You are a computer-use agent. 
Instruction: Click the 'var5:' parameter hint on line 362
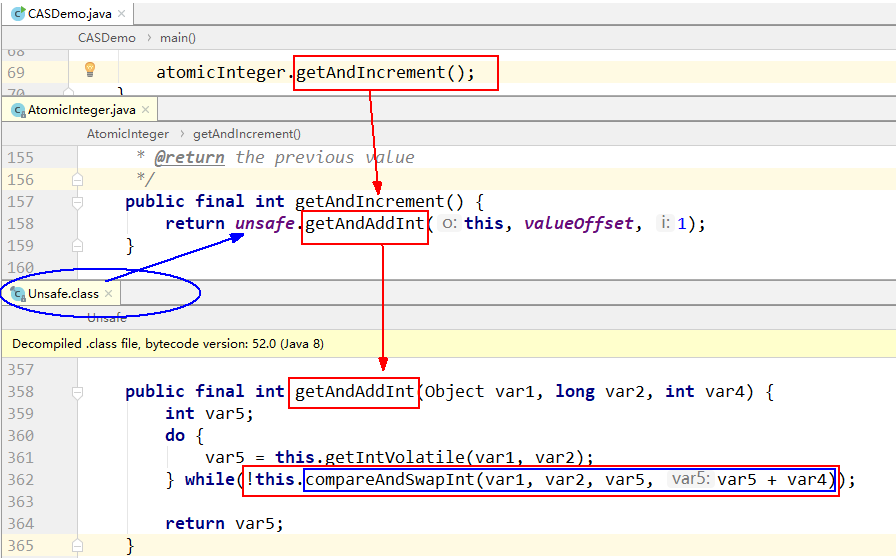(690, 479)
